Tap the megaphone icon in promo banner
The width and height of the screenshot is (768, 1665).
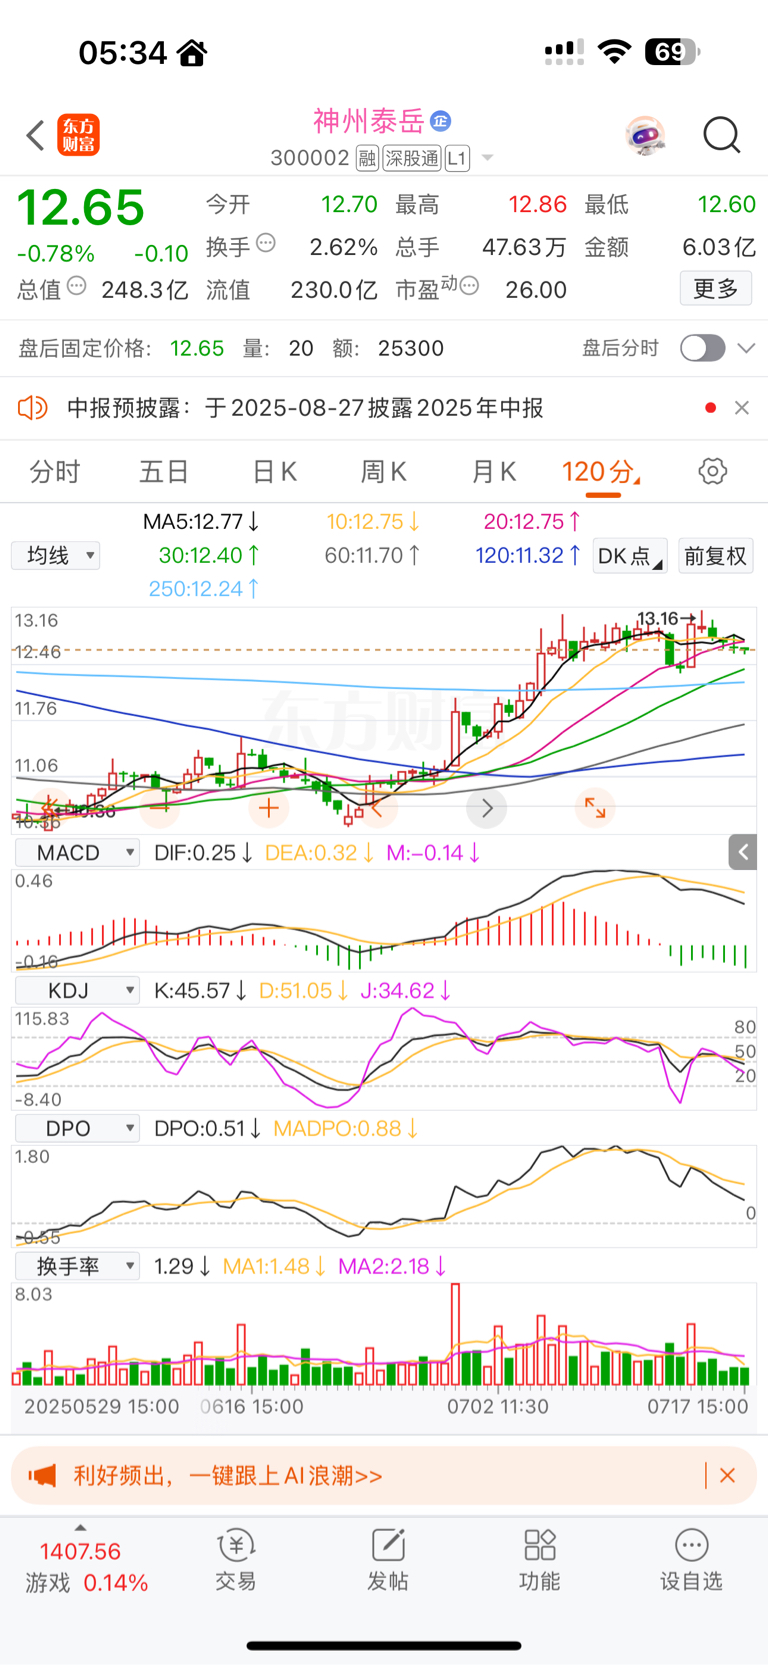tap(42, 1476)
